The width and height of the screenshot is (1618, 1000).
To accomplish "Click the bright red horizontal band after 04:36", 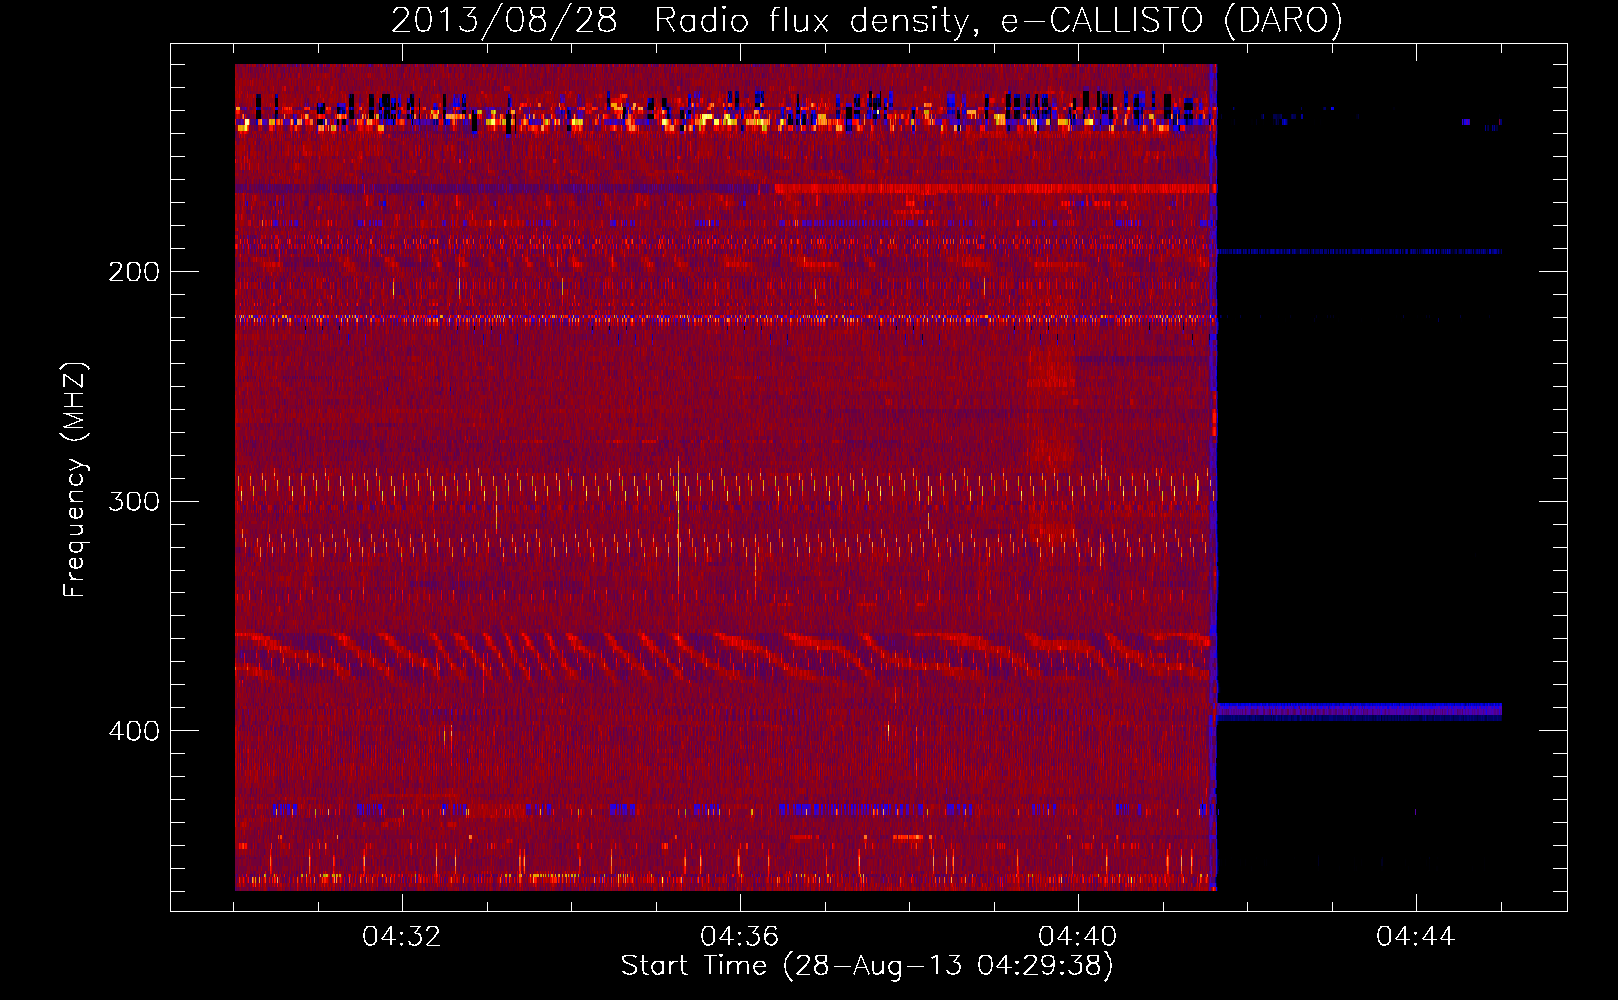I will (995, 188).
